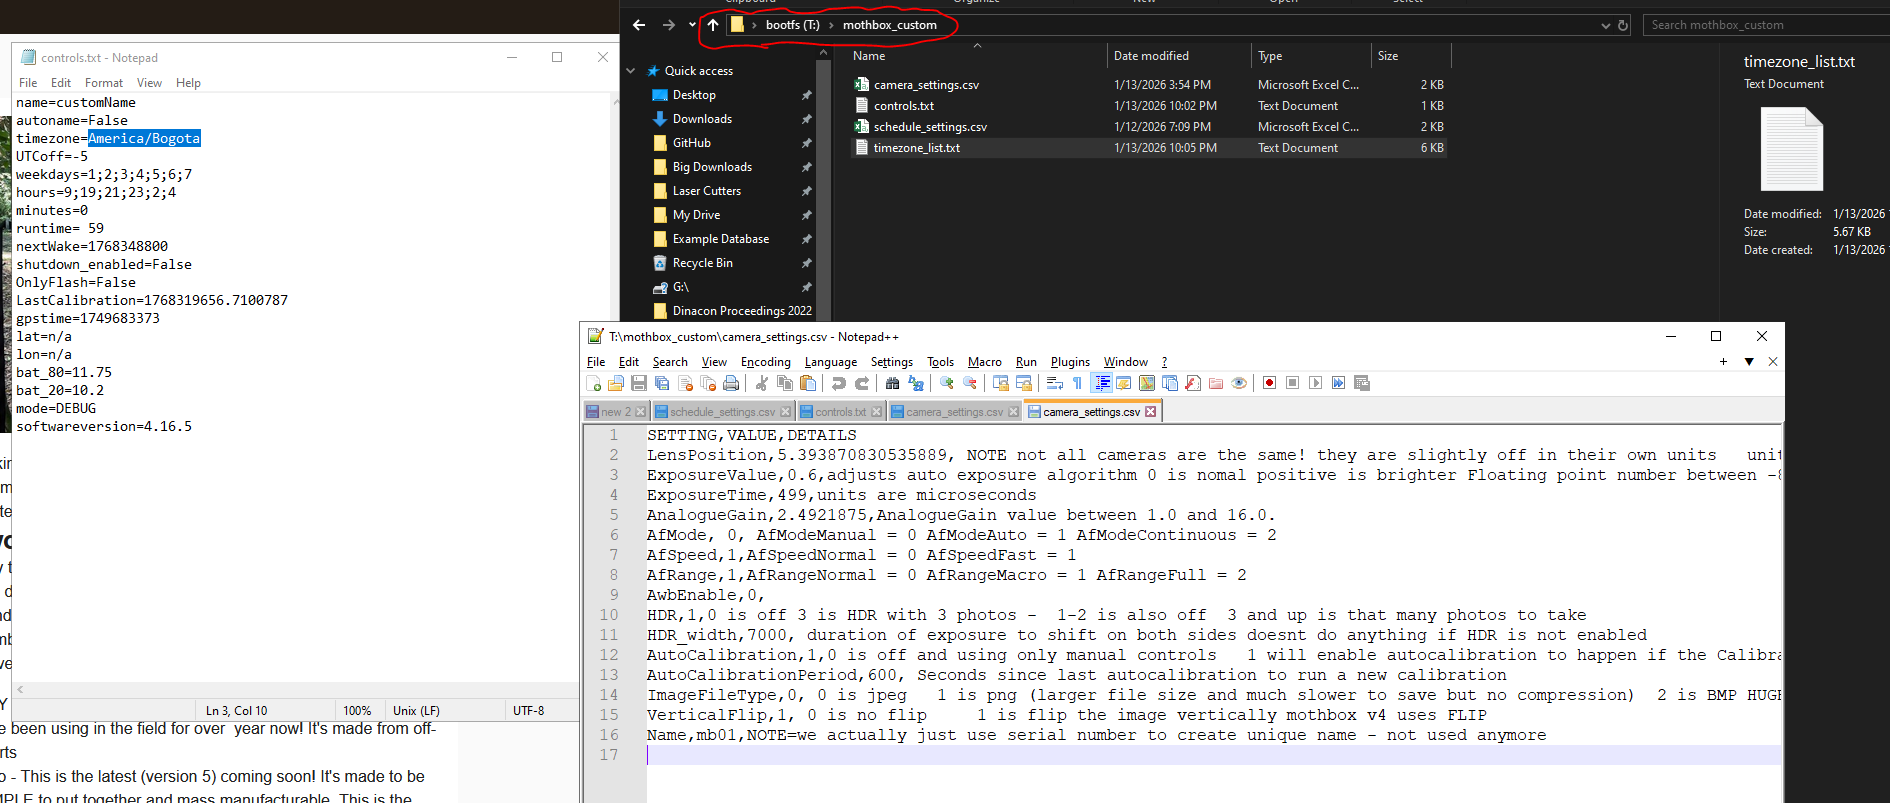Open Find with the binoculars icon
This screenshot has width=1890, height=803.
point(892,383)
